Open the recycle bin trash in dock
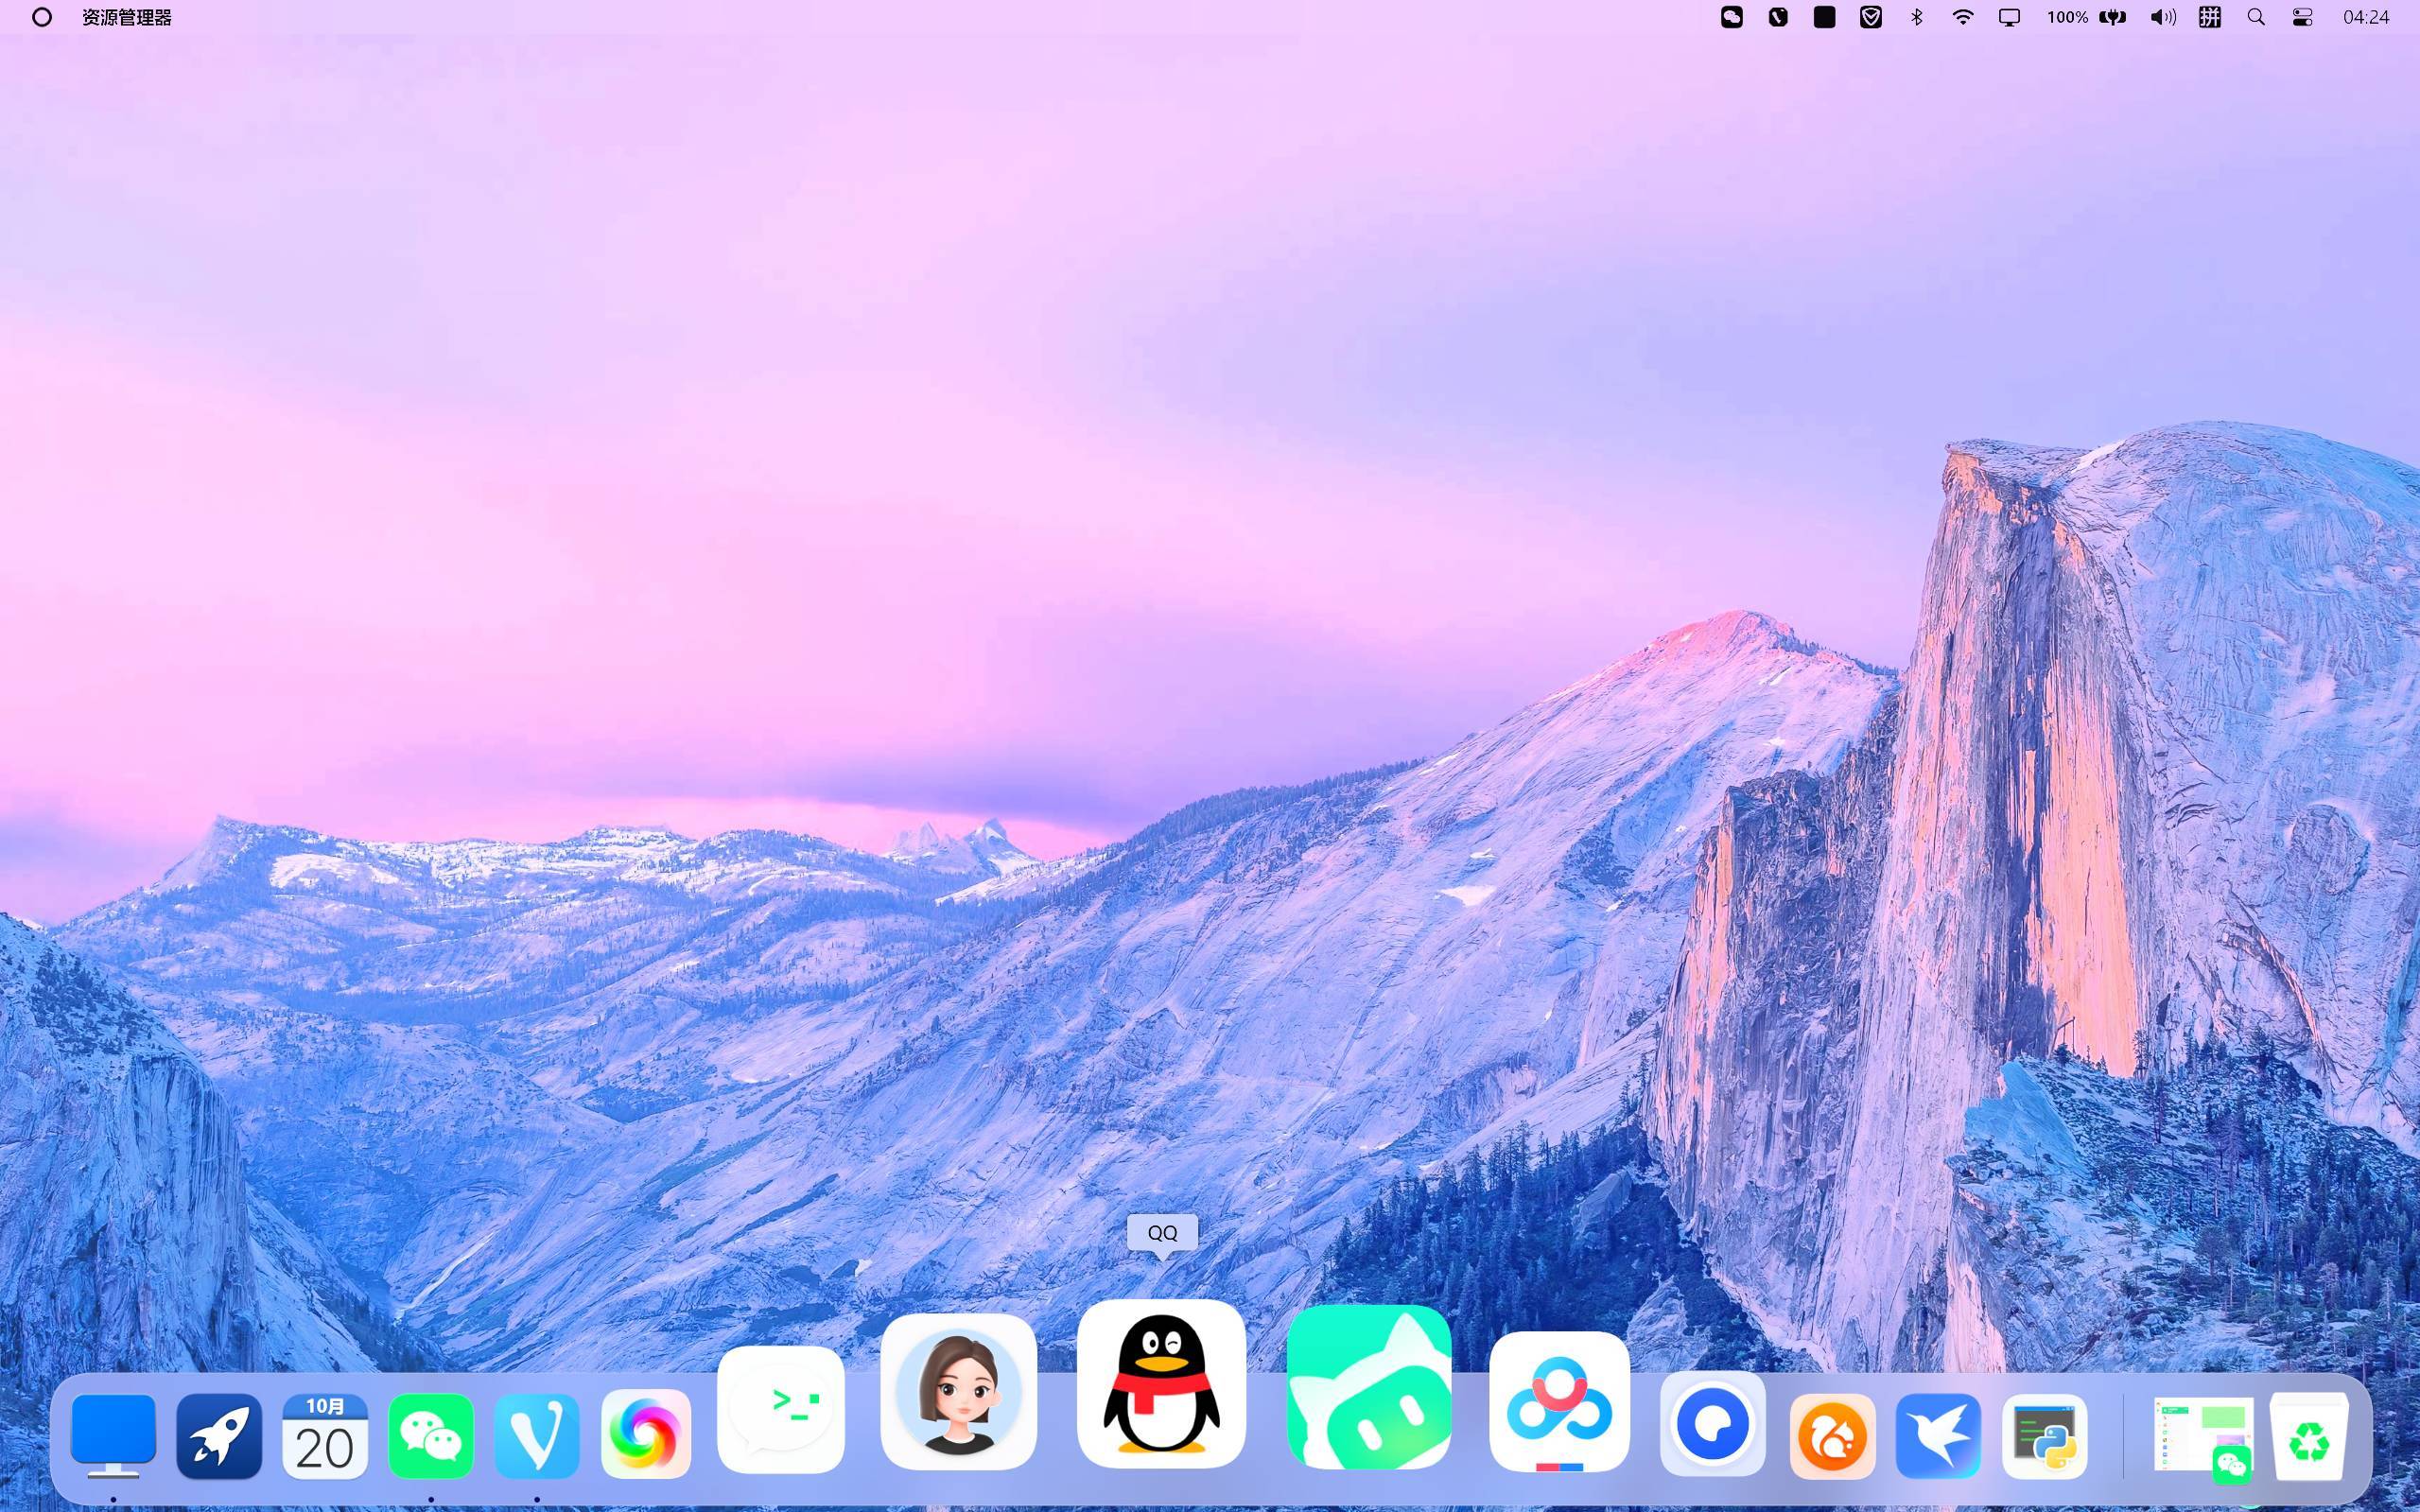This screenshot has height=1512, width=2420. point(2309,1436)
